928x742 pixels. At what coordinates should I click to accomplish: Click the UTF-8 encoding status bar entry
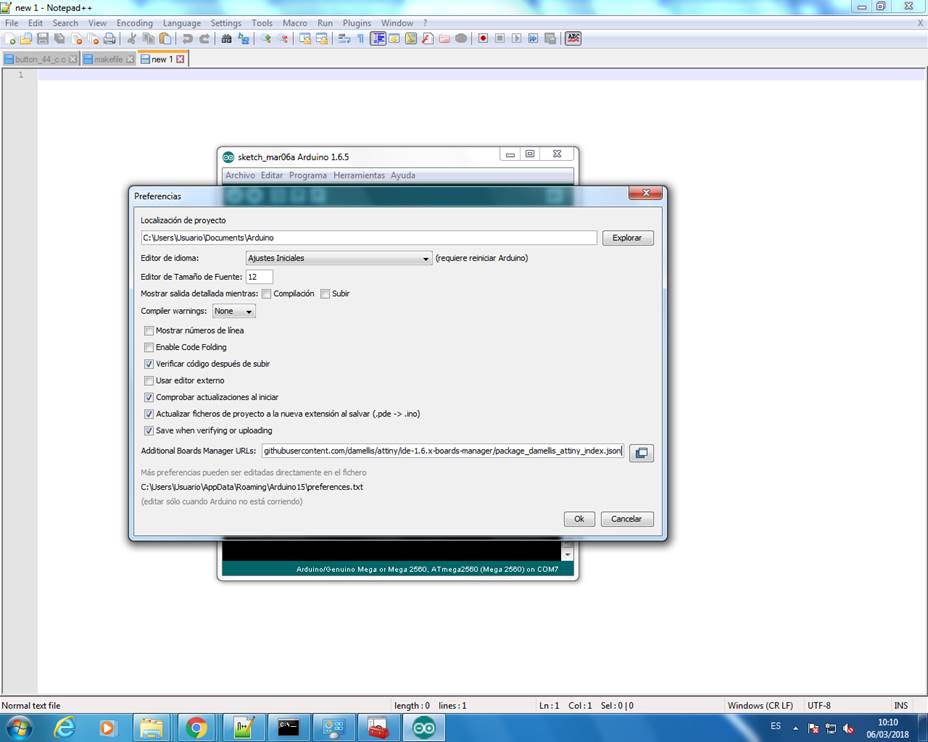point(819,705)
